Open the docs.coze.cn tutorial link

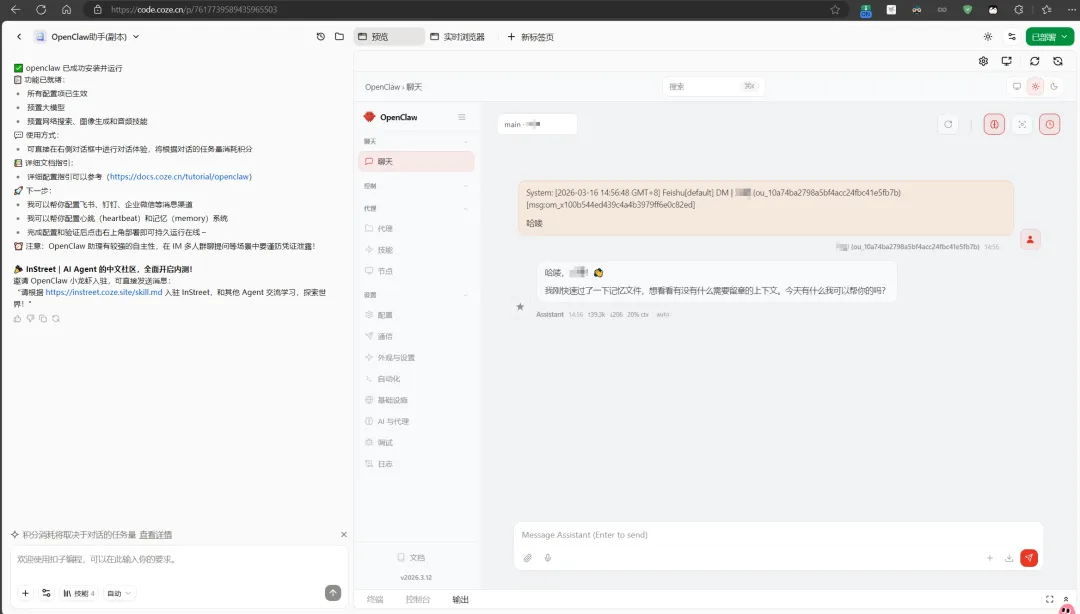point(180,176)
